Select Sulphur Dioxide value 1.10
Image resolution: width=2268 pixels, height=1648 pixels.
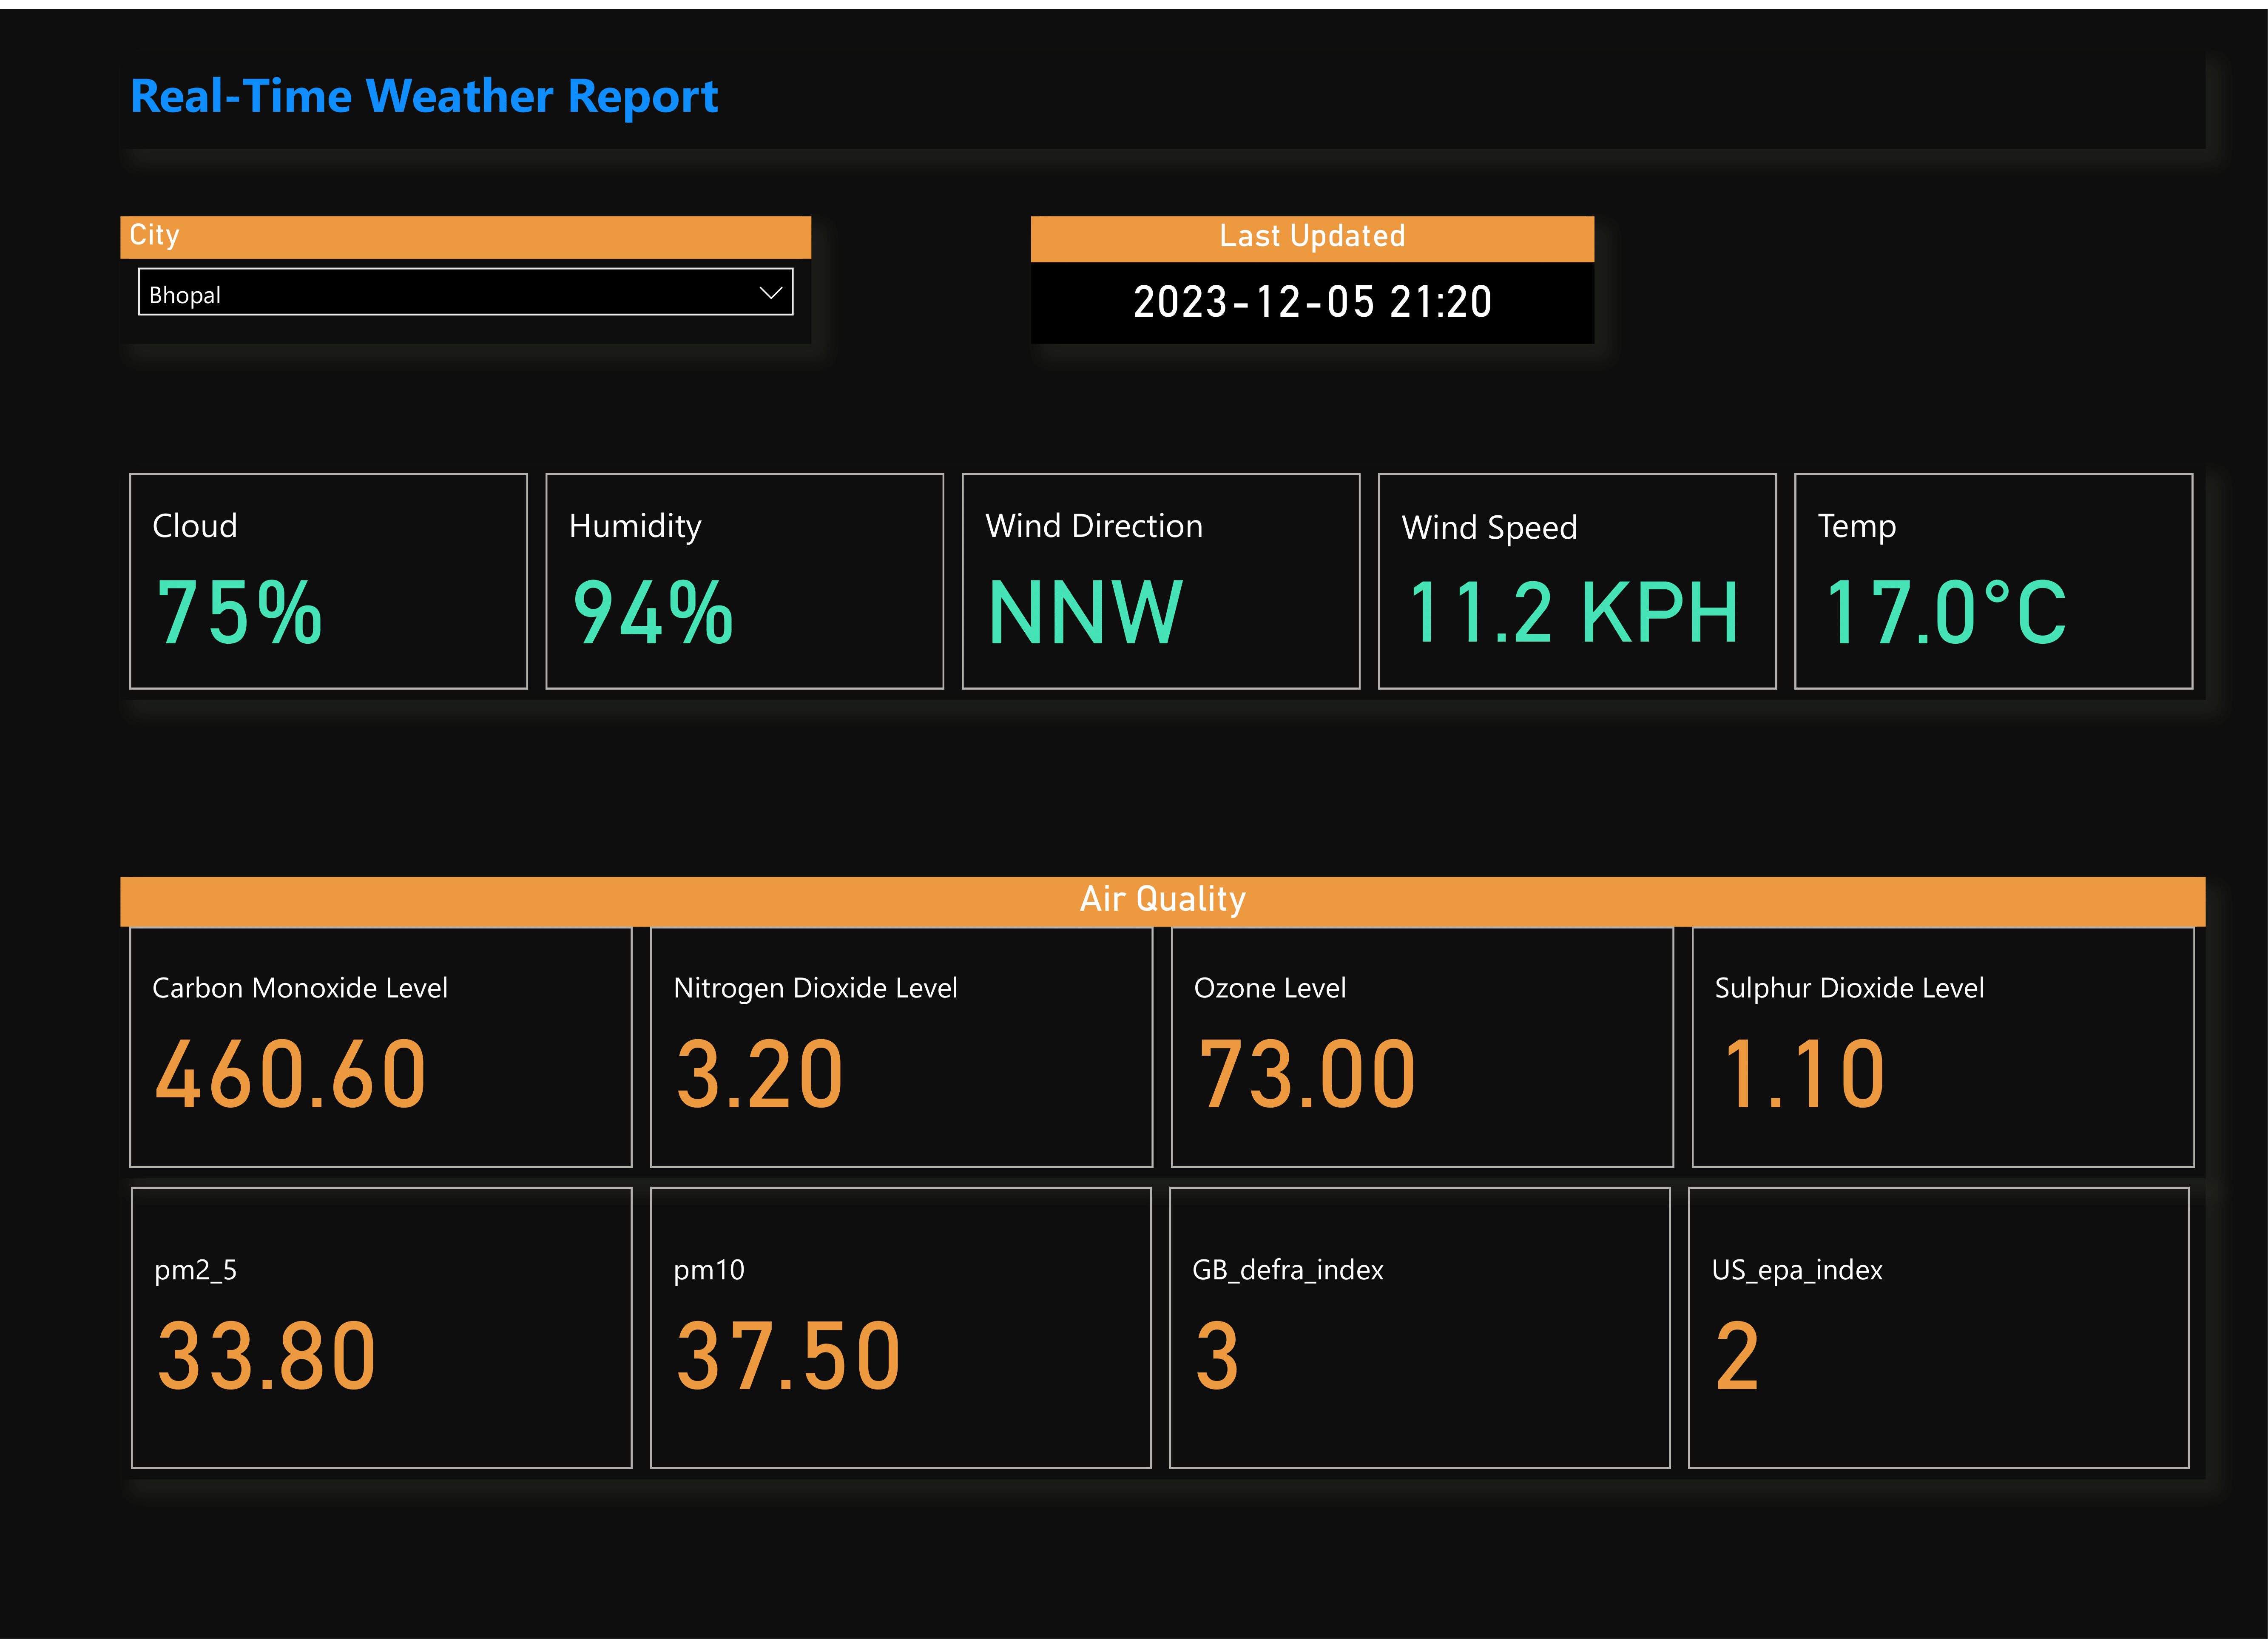[x=1805, y=1074]
